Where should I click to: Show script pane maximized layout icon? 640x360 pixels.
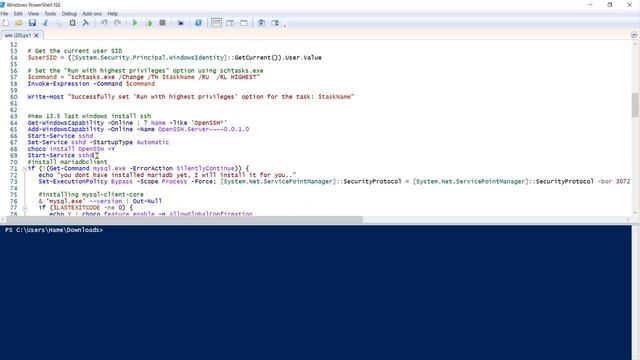pyautogui.click(x=244, y=23)
